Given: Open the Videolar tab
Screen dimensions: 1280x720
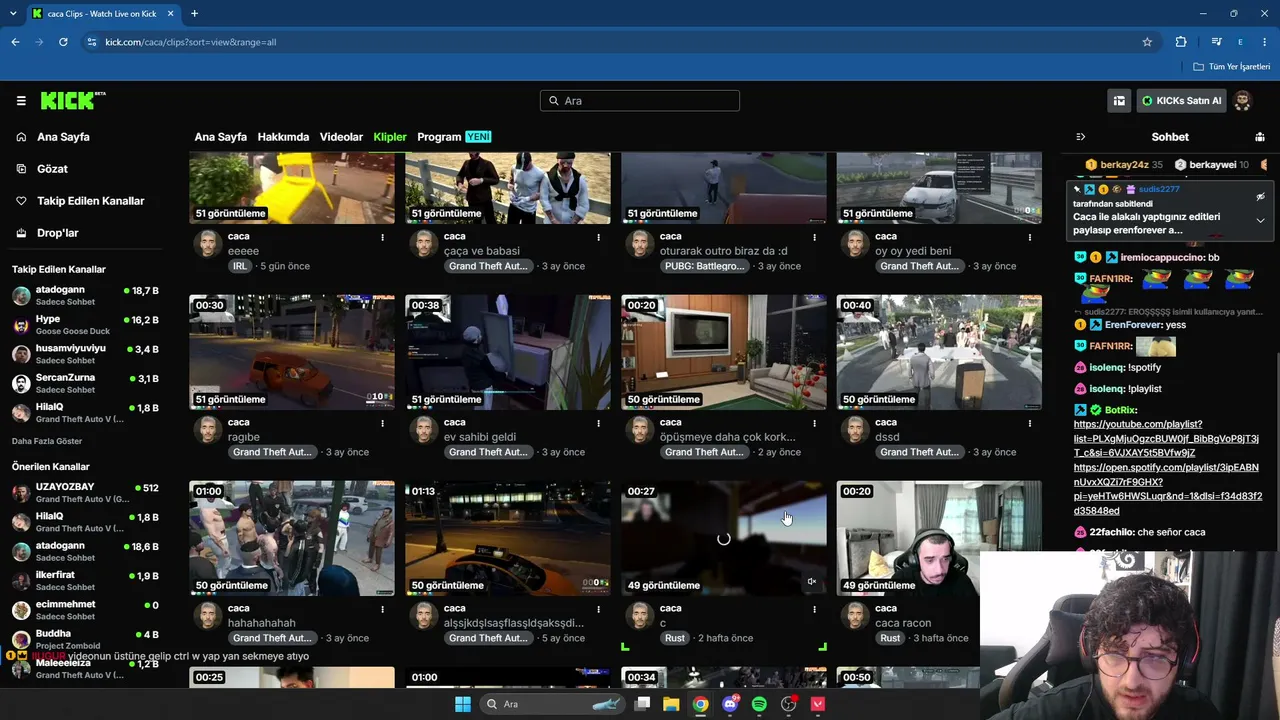Looking at the screenshot, I should pos(341,137).
